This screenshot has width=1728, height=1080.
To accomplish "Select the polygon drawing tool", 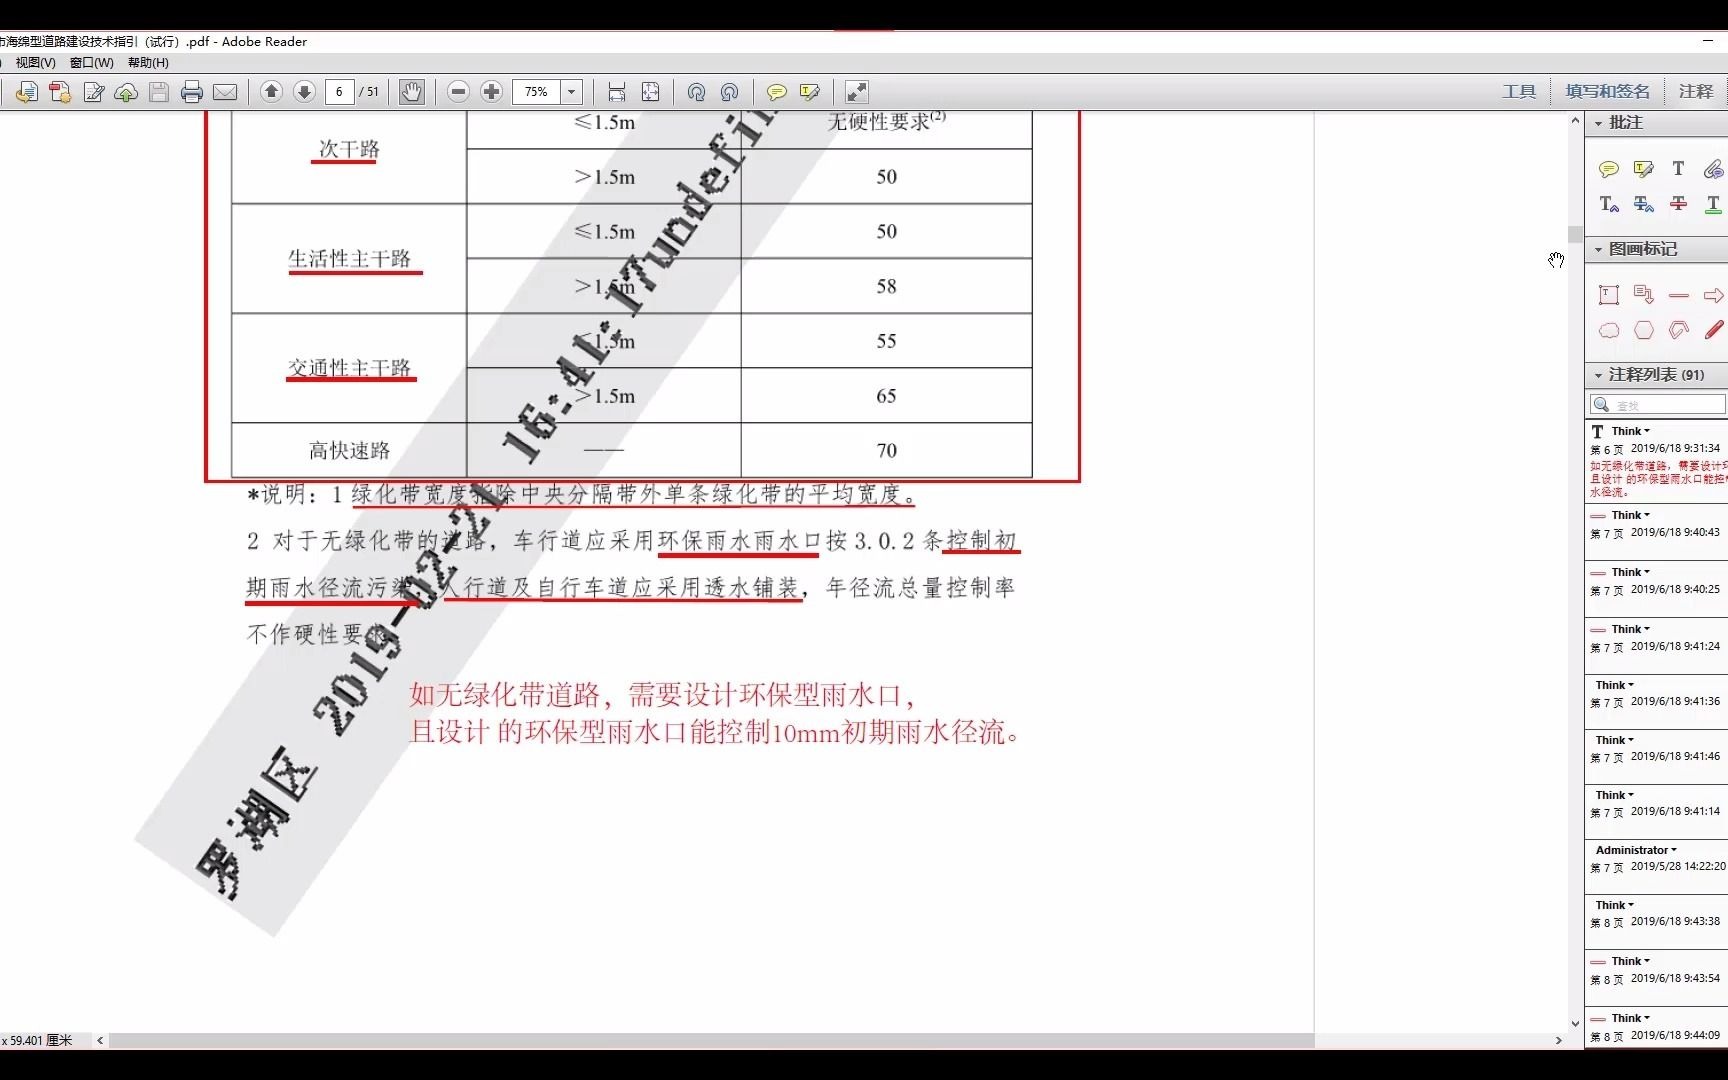I will coord(1643,330).
